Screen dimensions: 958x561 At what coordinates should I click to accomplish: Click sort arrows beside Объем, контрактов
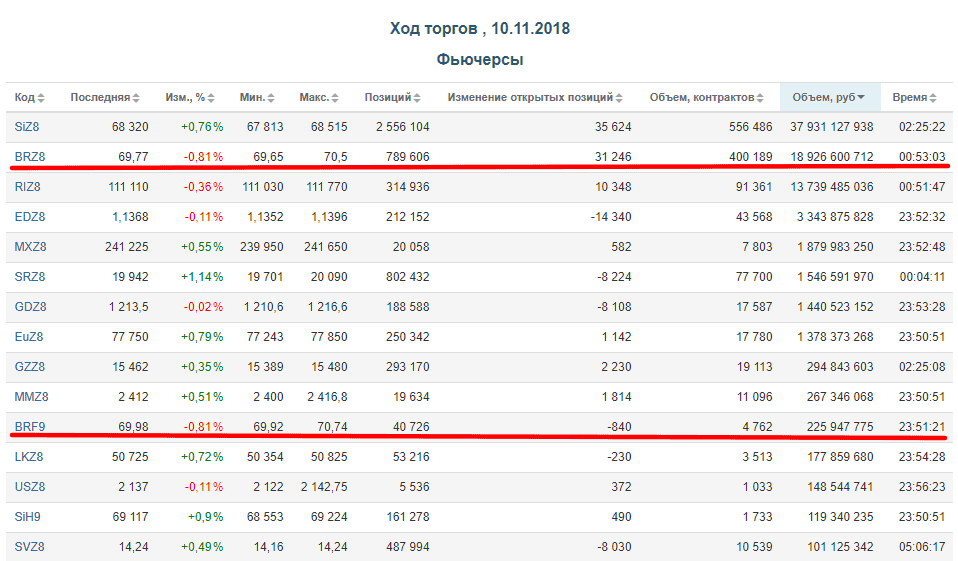point(761,98)
